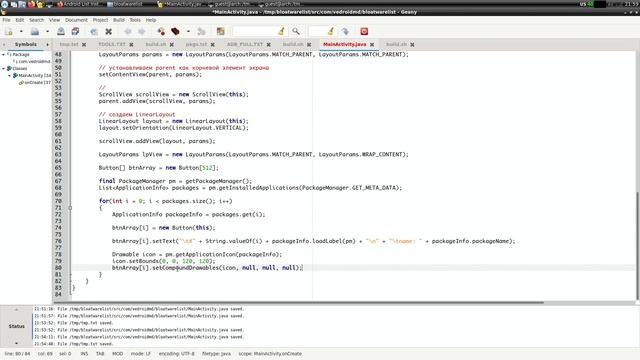Click the Navigate forward arrow icon
Viewport: 640px width, 360px height.
(x=142, y=31)
